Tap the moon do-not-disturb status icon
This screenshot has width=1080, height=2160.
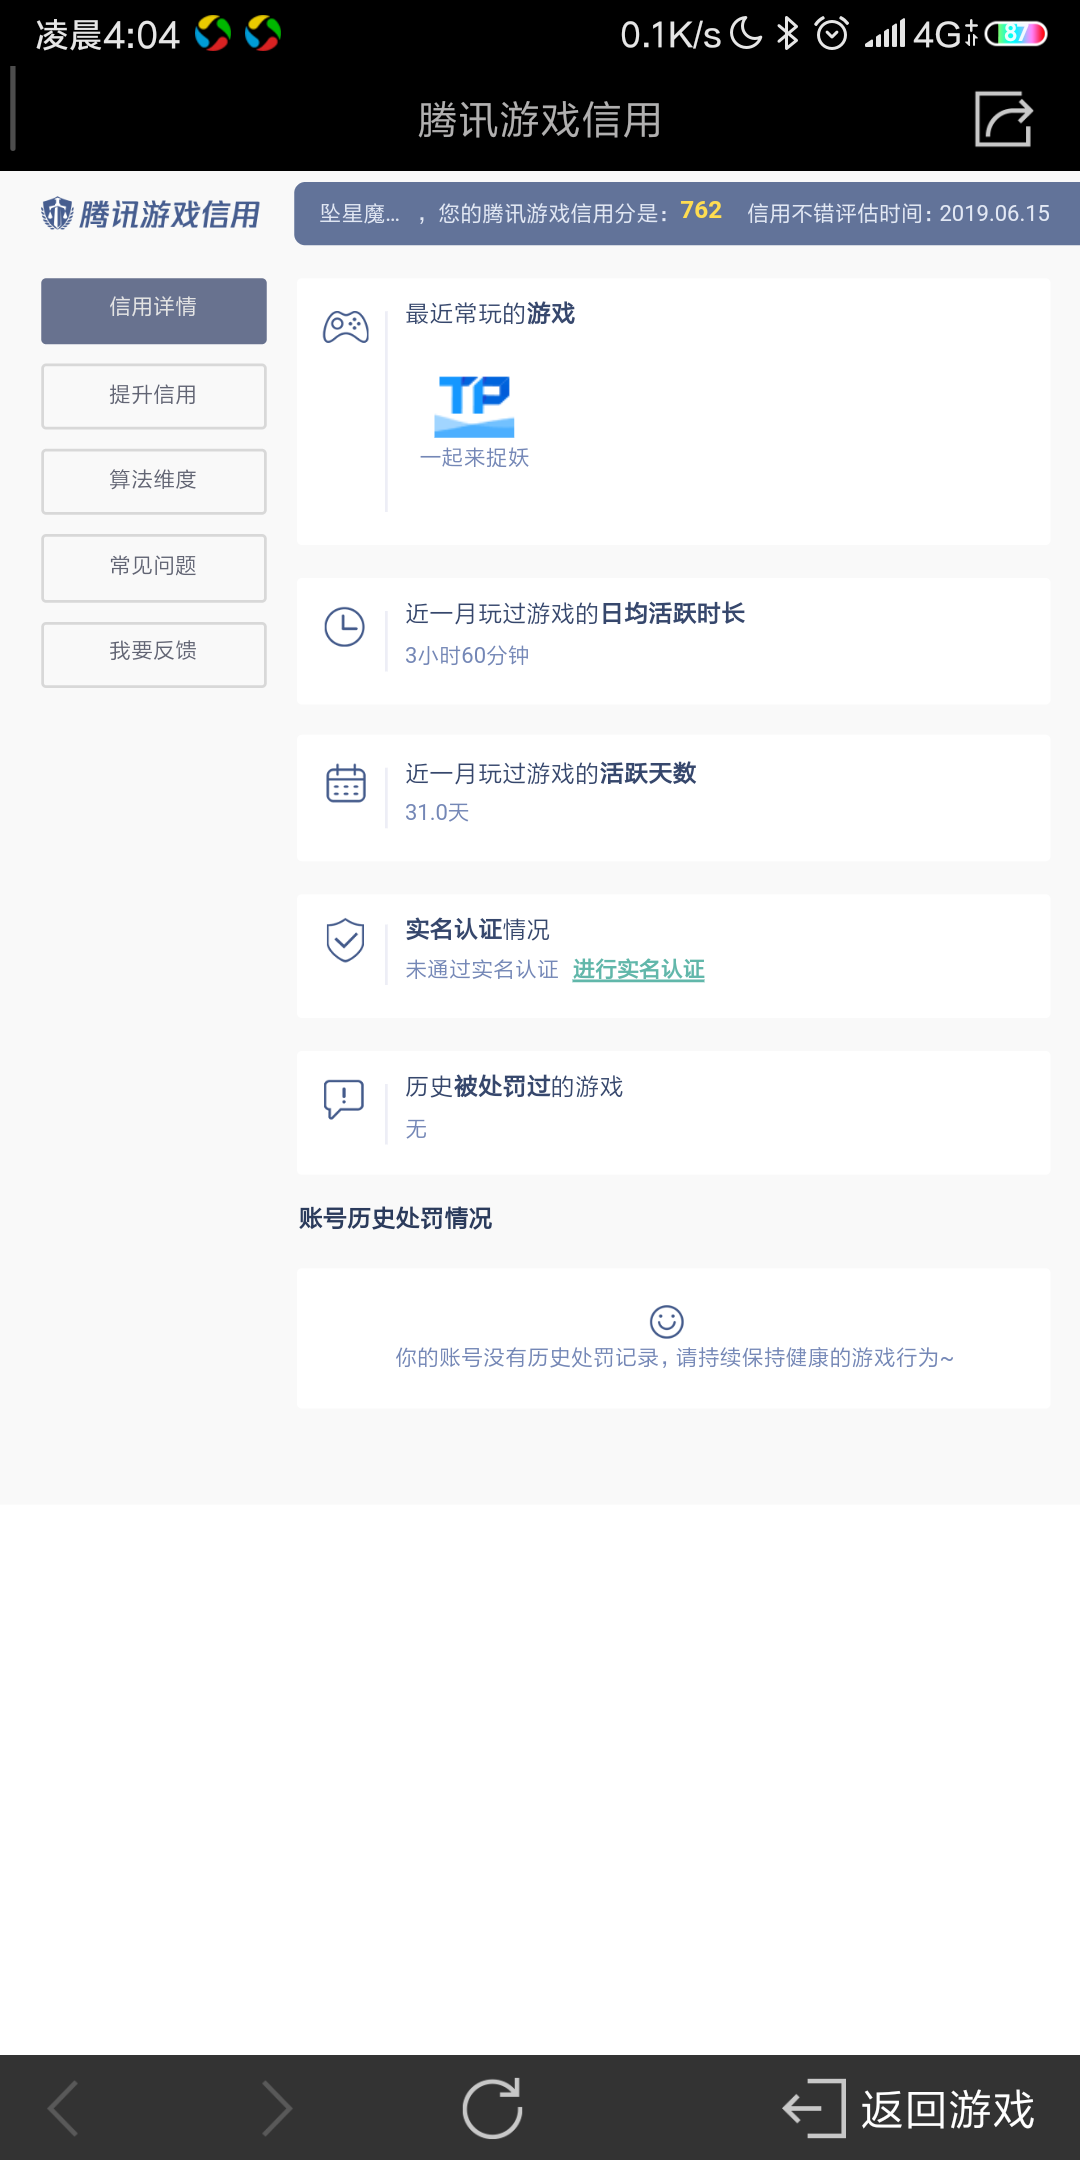[x=746, y=33]
